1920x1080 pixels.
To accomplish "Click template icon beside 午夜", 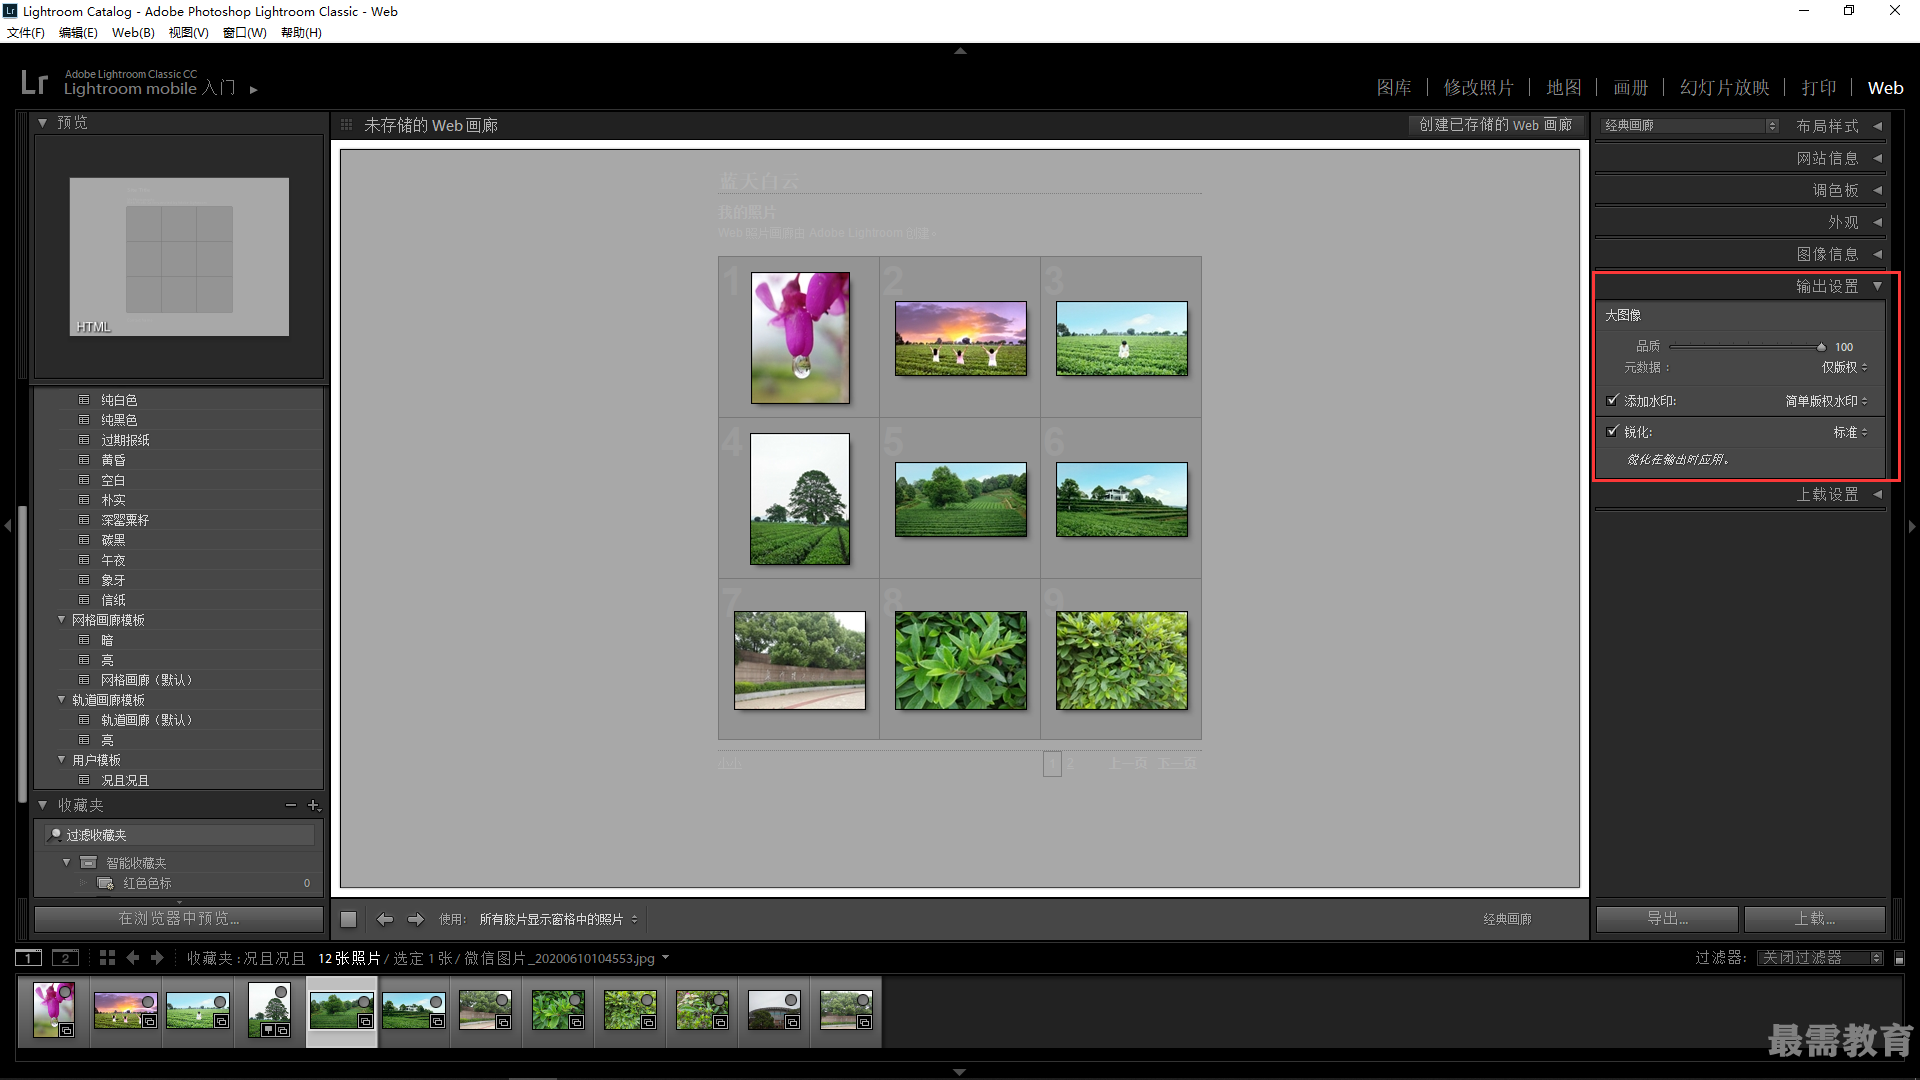I will pos(84,560).
